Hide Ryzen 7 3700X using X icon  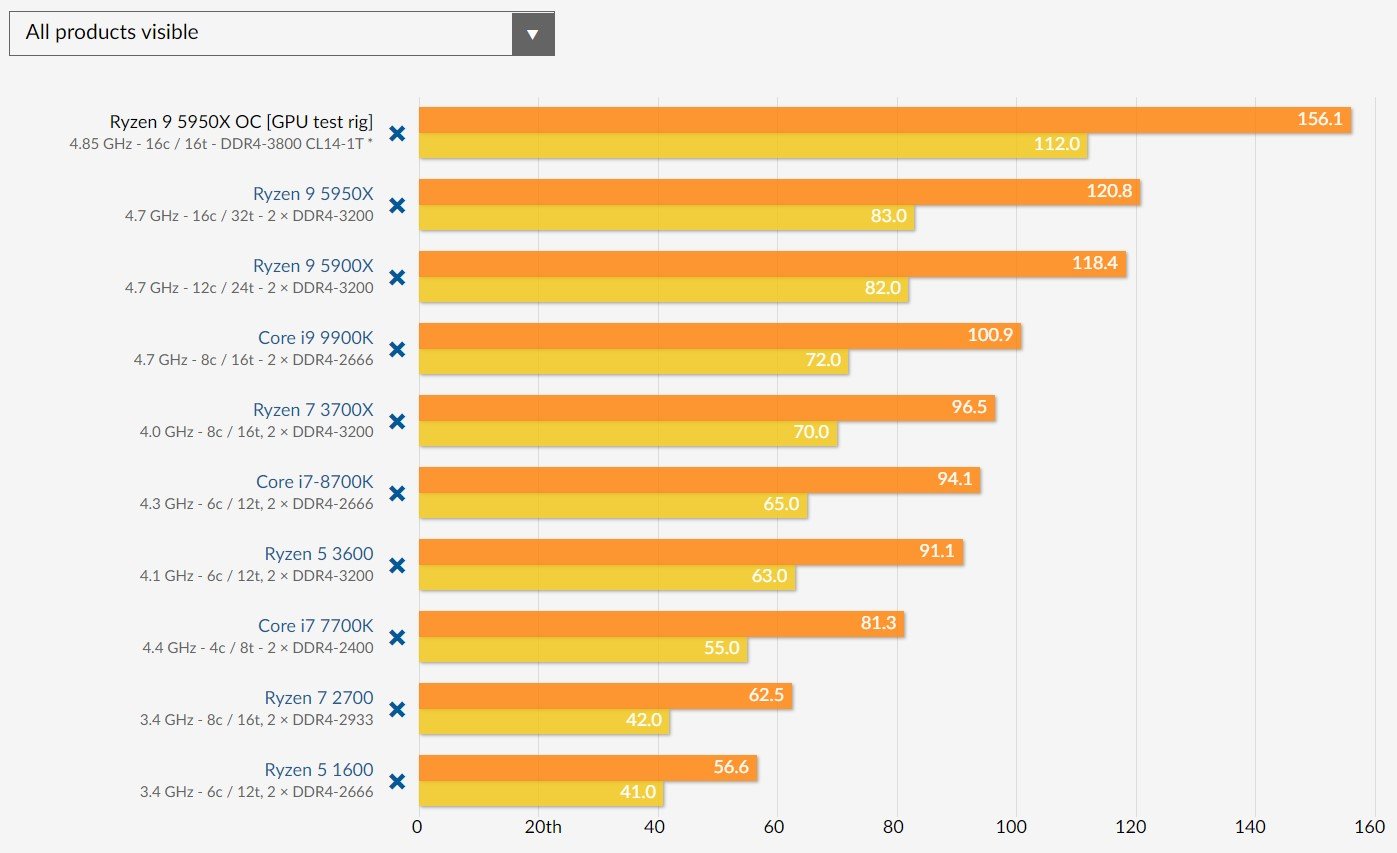[x=397, y=421]
